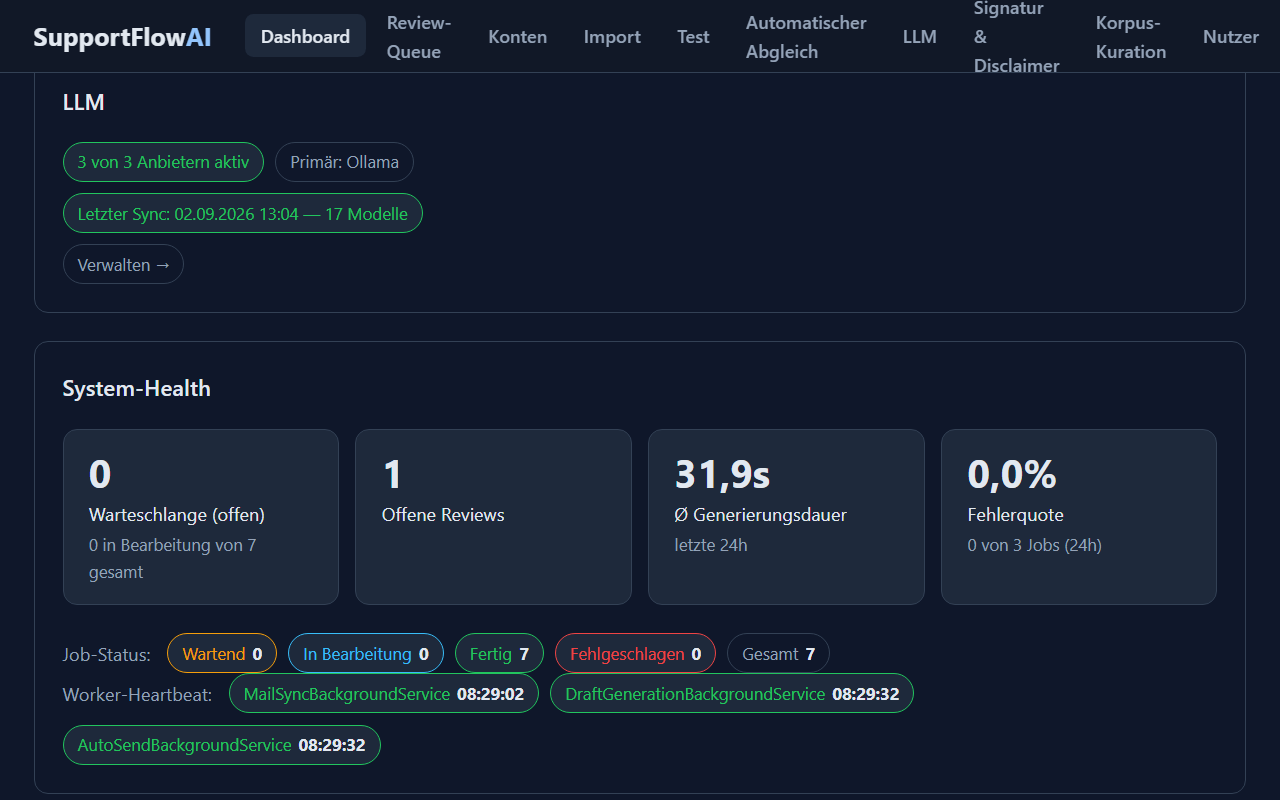Go to Review-Queue page
This screenshot has height=800, width=1280.
tap(419, 37)
